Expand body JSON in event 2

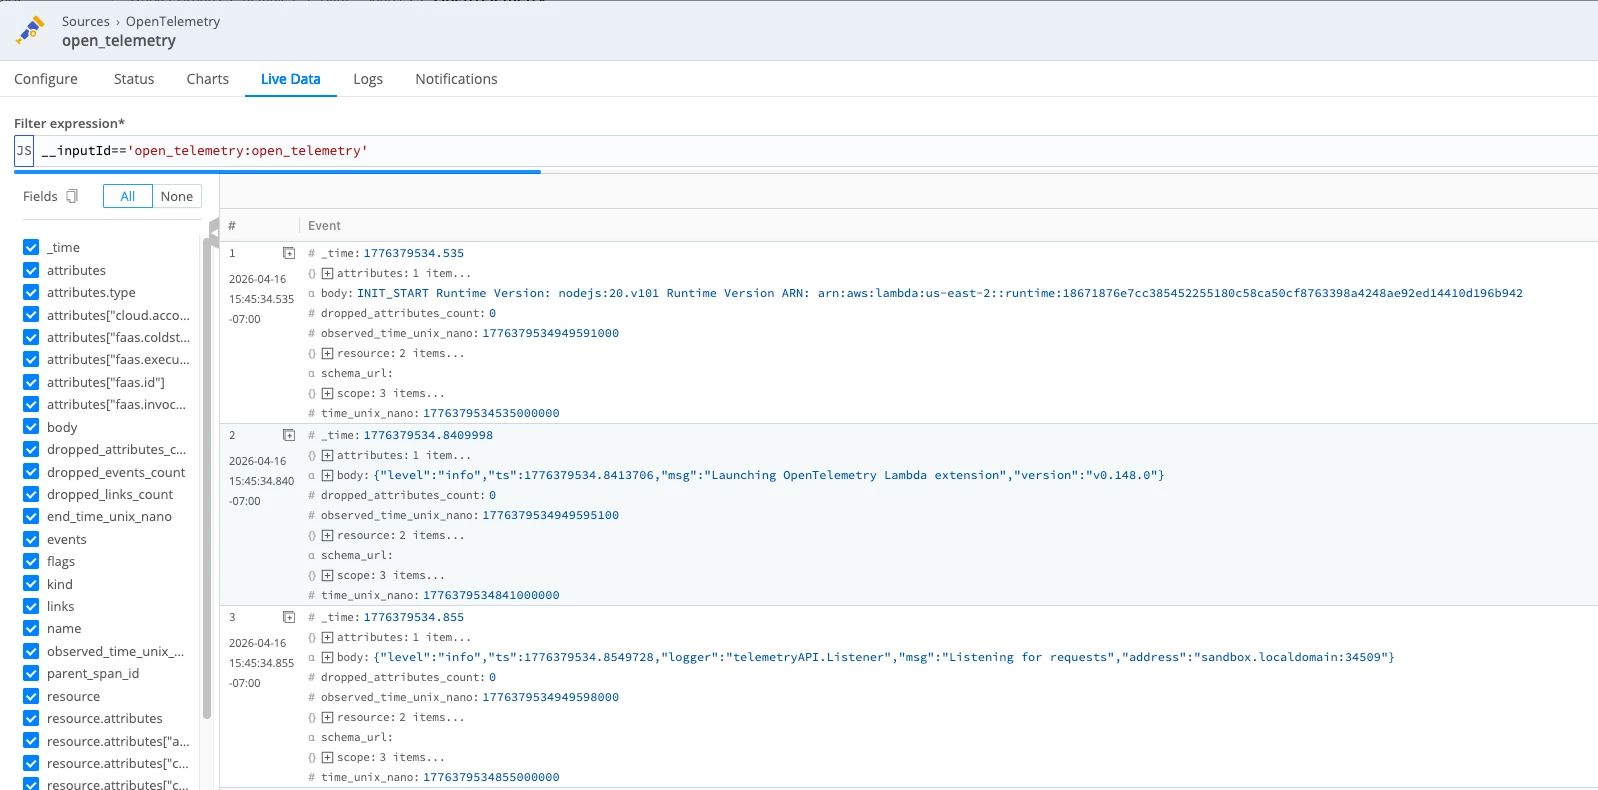pyautogui.click(x=327, y=475)
